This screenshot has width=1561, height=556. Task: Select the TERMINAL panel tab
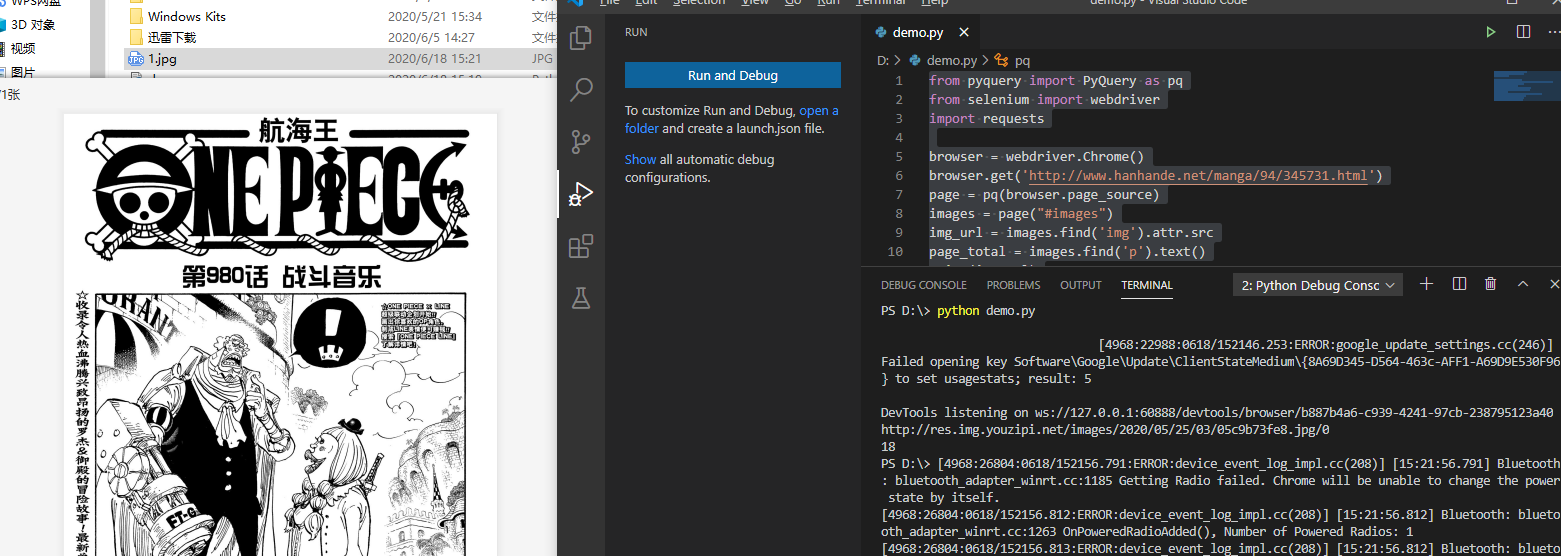[1147, 285]
